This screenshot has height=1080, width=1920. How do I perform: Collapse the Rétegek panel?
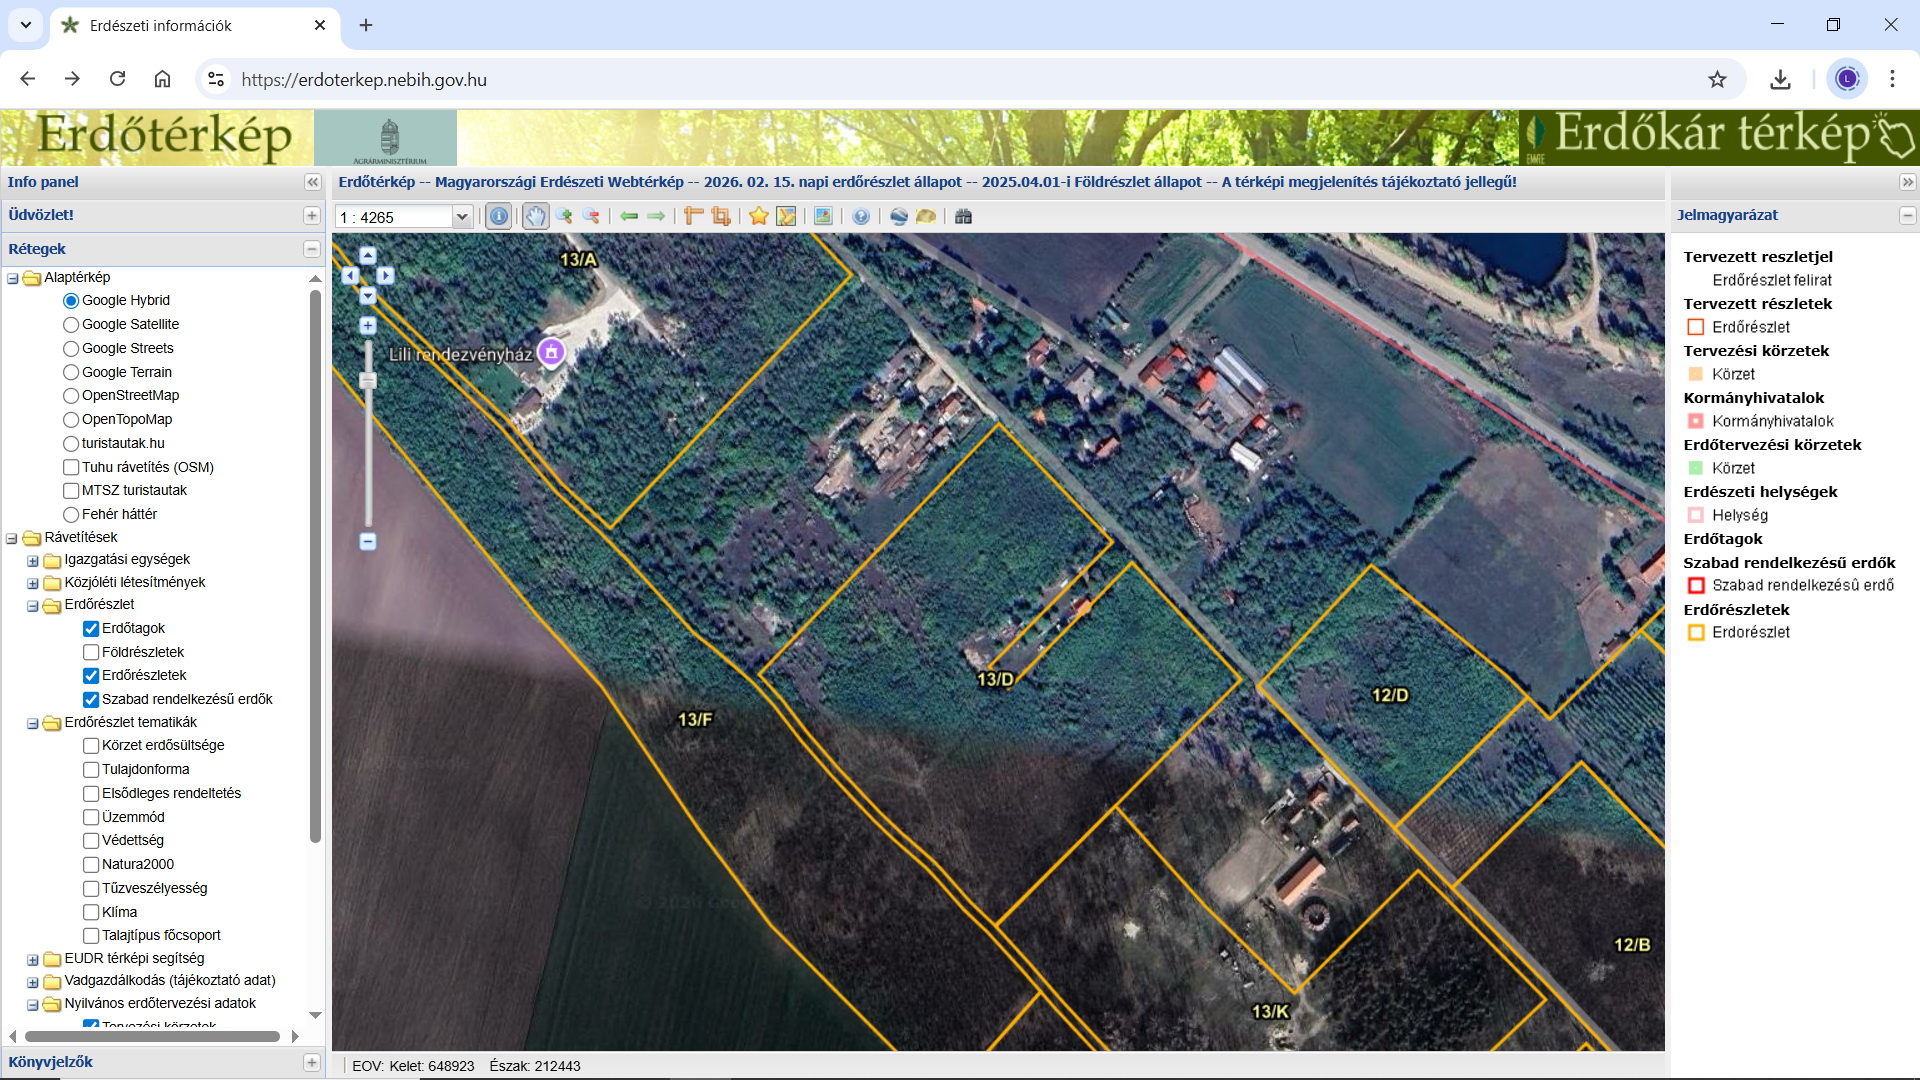coord(312,249)
